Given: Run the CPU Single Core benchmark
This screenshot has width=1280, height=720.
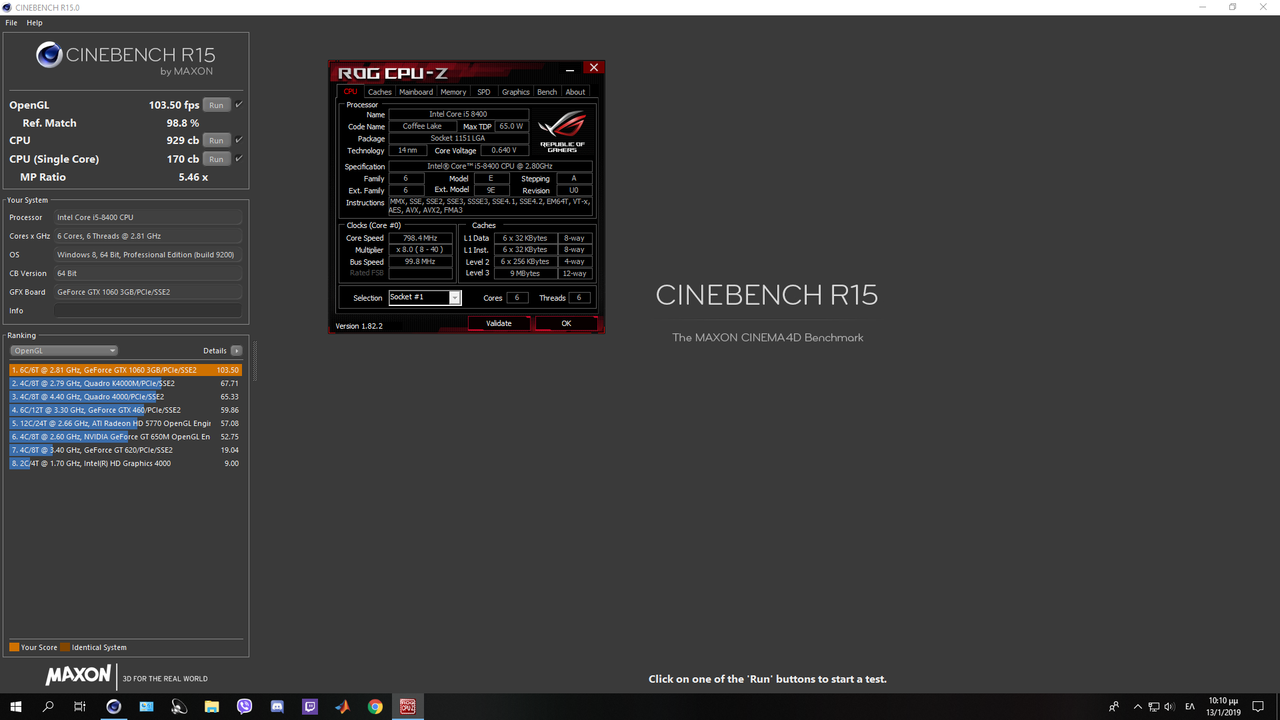Looking at the screenshot, I should (216, 159).
